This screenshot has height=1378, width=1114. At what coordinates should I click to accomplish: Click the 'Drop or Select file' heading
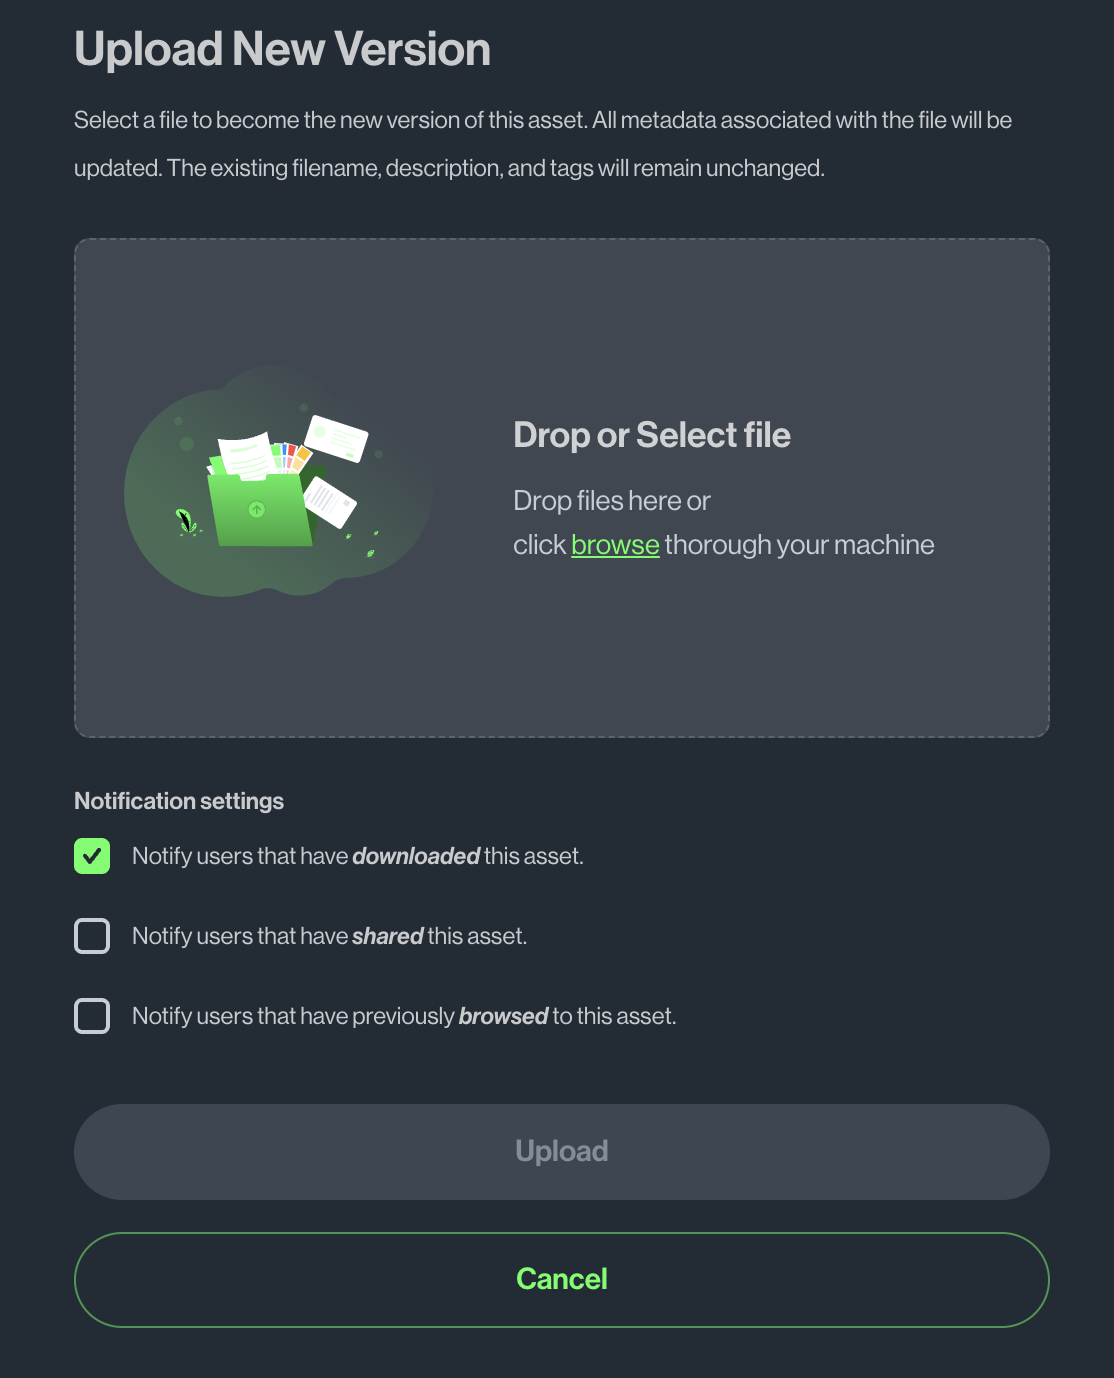(x=651, y=435)
